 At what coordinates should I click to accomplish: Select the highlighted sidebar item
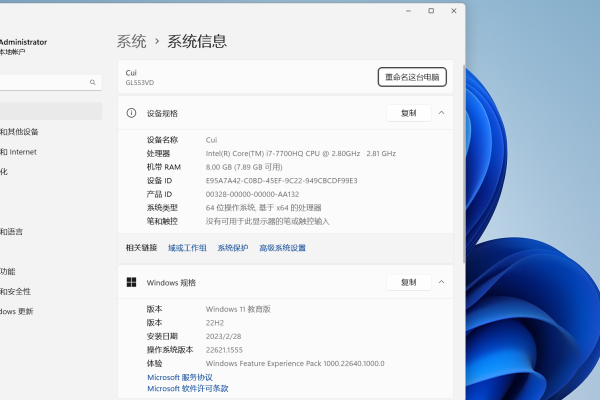click(50, 111)
